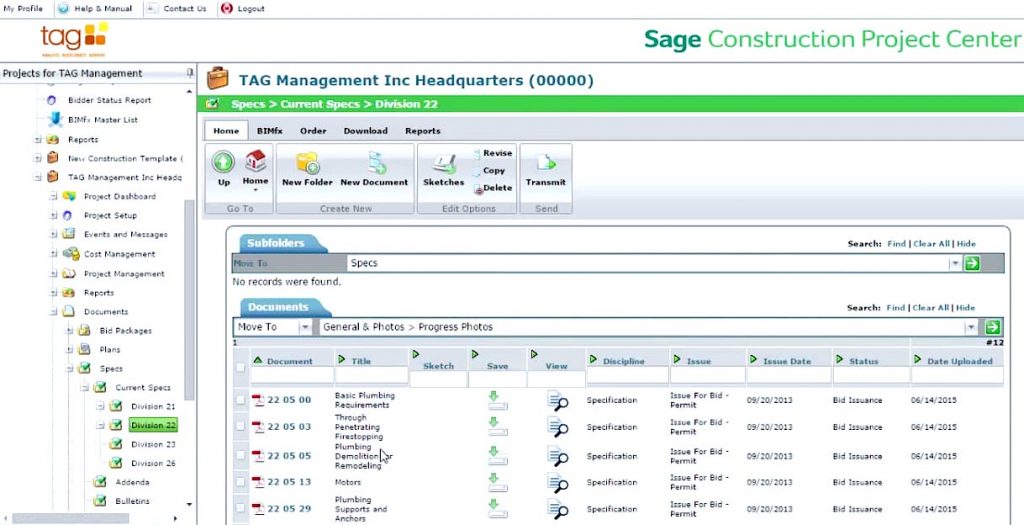Click the Logout link
Screen dimensions: 1024x525
pos(250,8)
